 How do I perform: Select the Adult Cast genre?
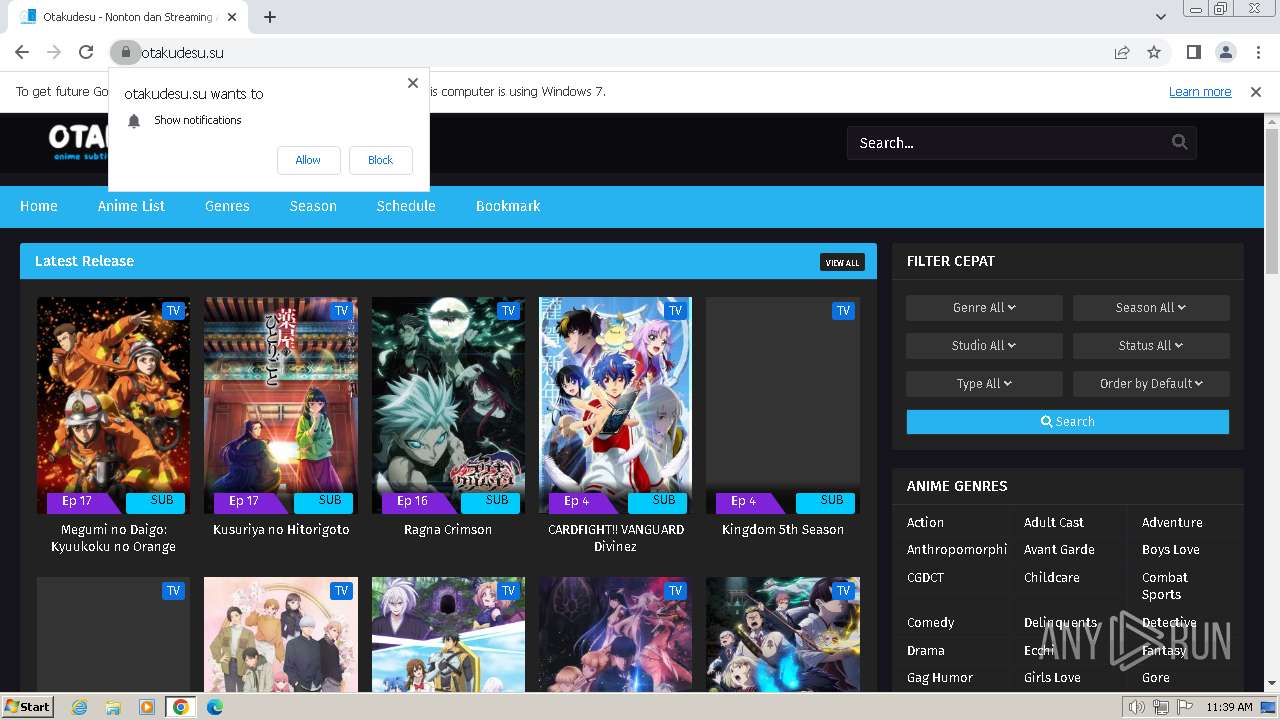pyautogui.click(x=1054, y=522)
